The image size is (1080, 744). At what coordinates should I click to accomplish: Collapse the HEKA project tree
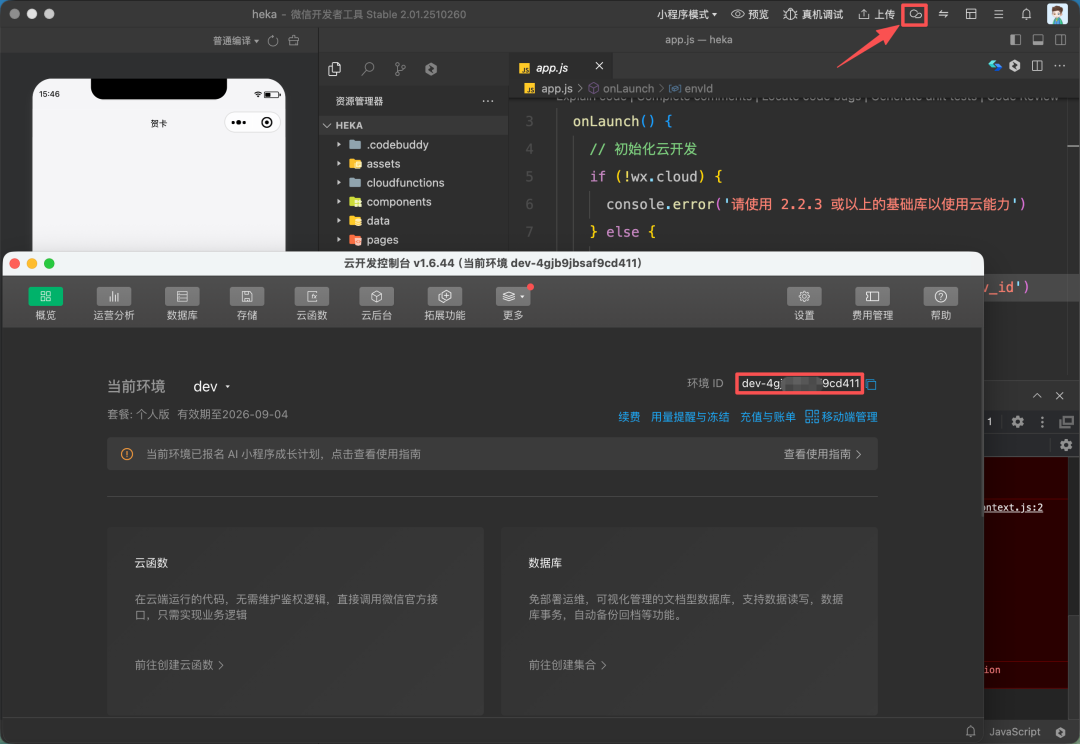click(x=327, y=124)
